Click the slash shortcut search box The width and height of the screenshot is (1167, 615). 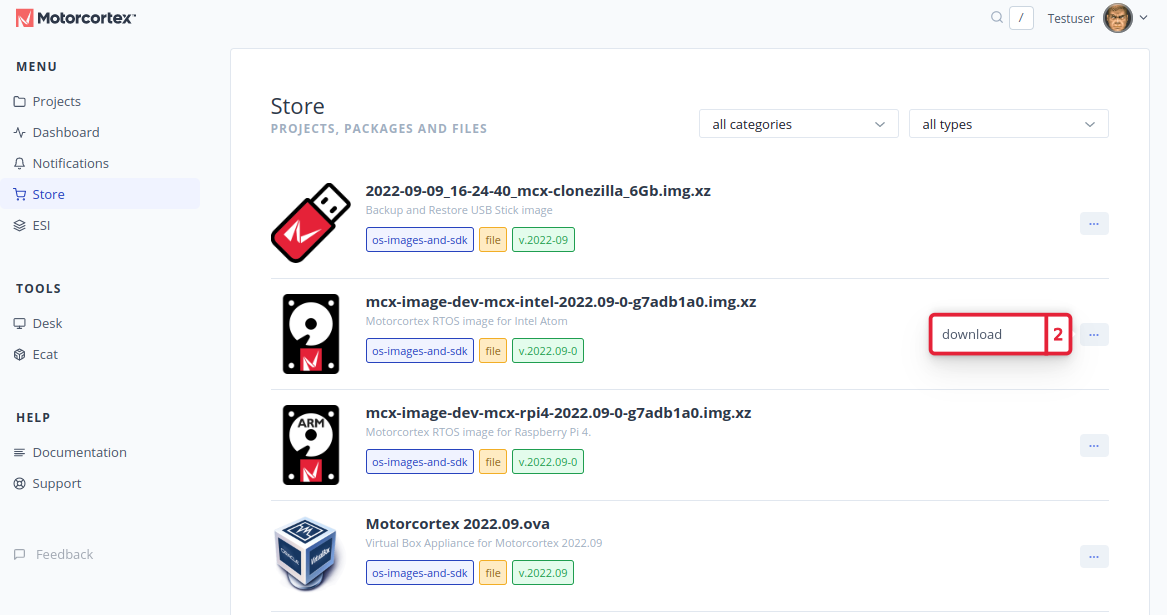1021,18
